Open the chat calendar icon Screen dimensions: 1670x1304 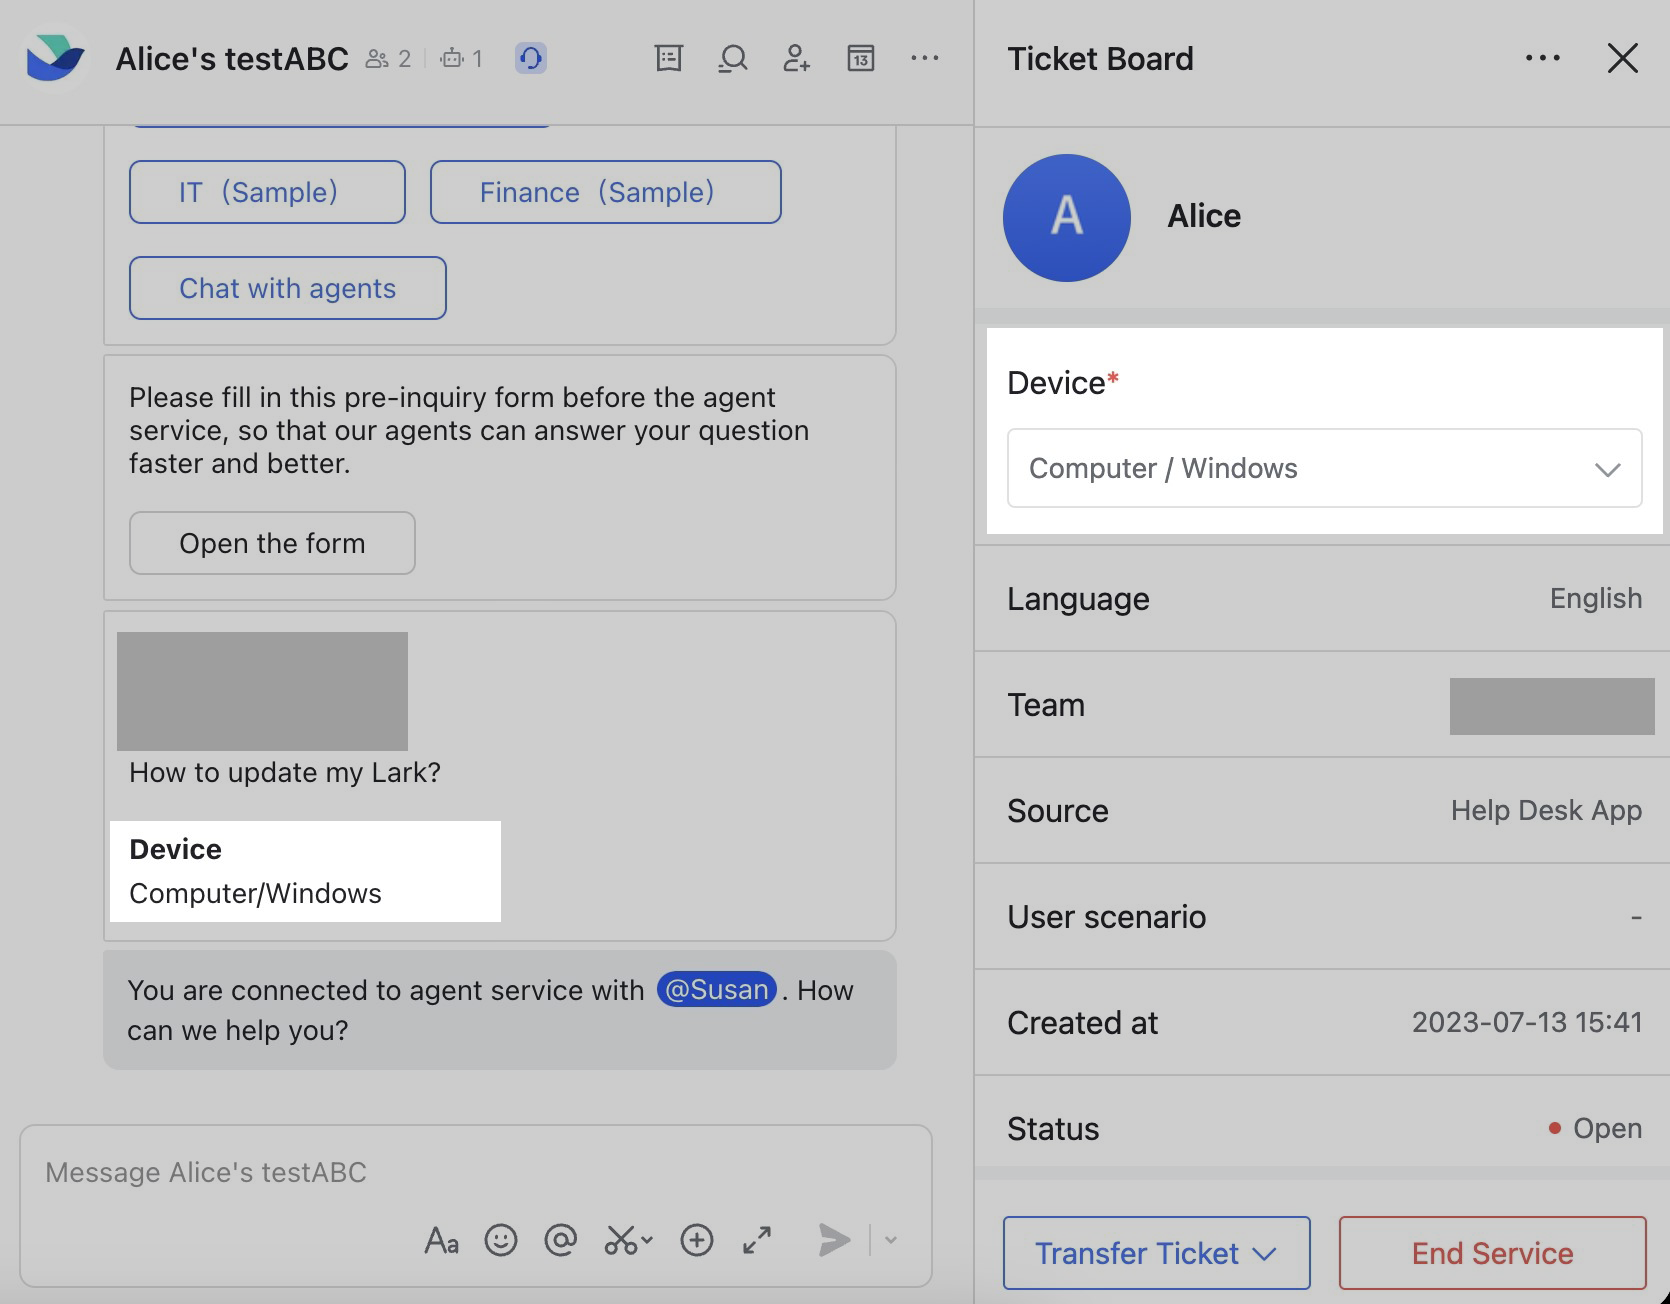click(x=859, y=58)
